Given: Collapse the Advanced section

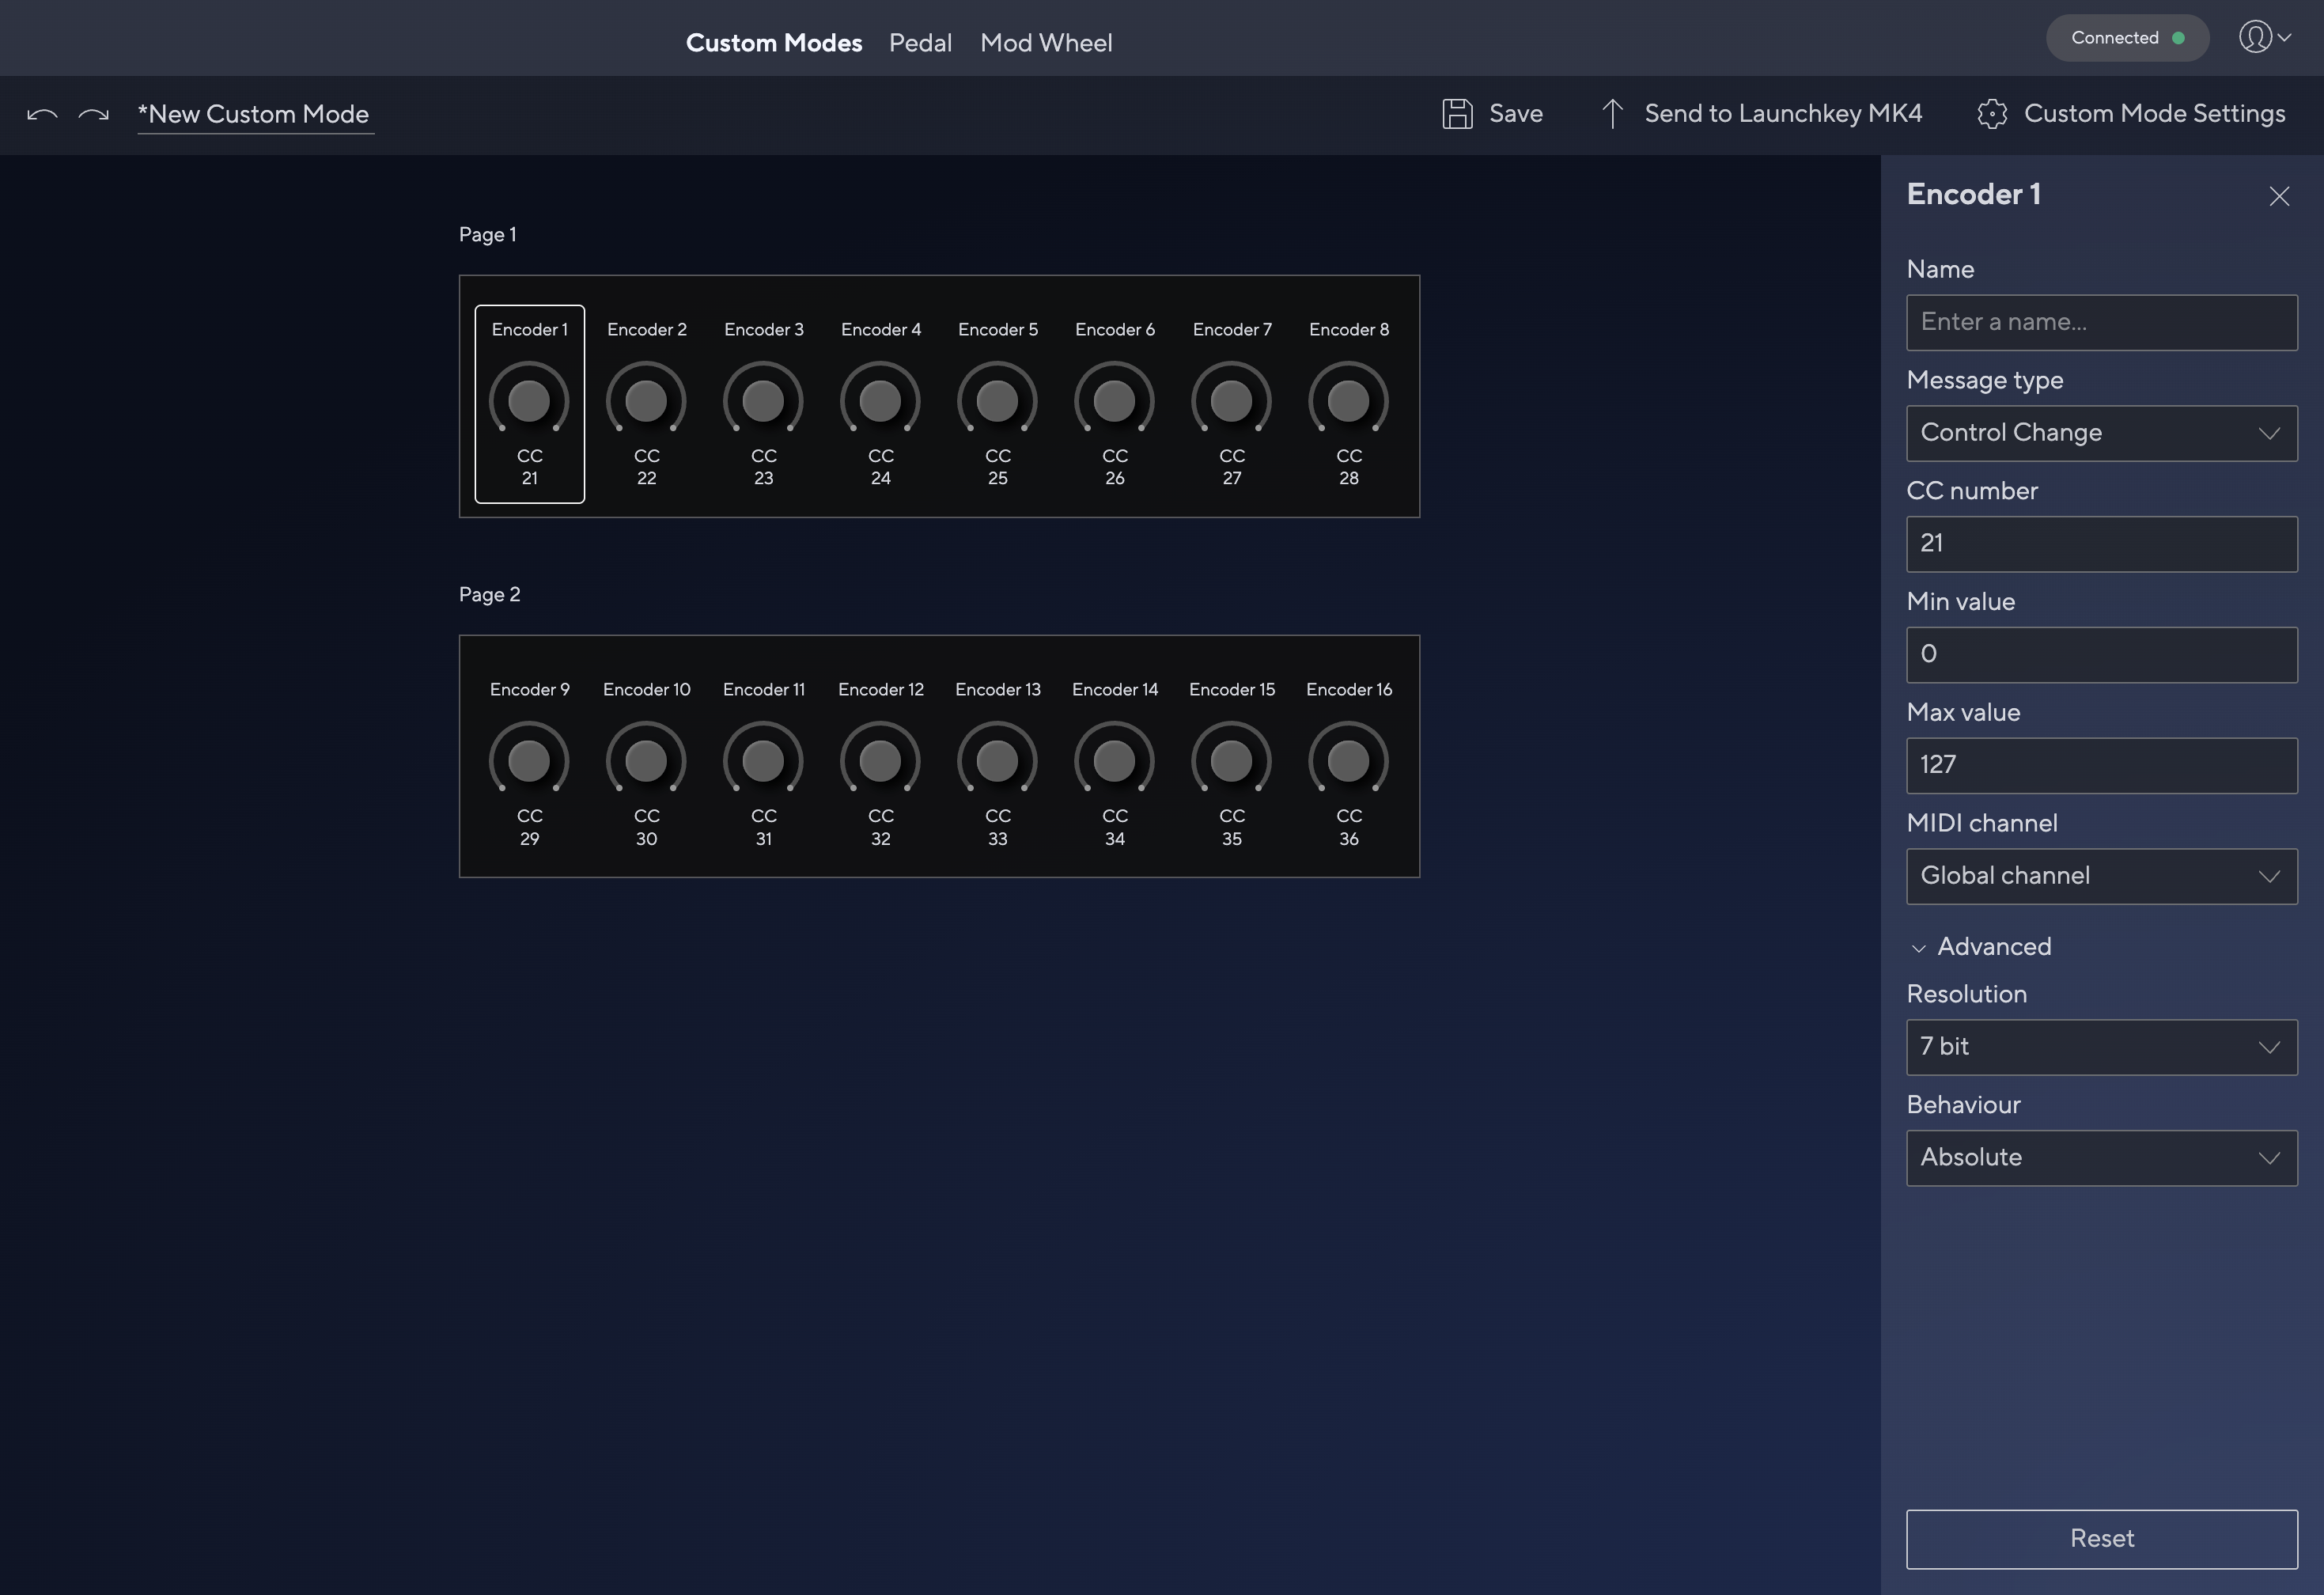Looking at the screenshot, I should coord(1980,946).
